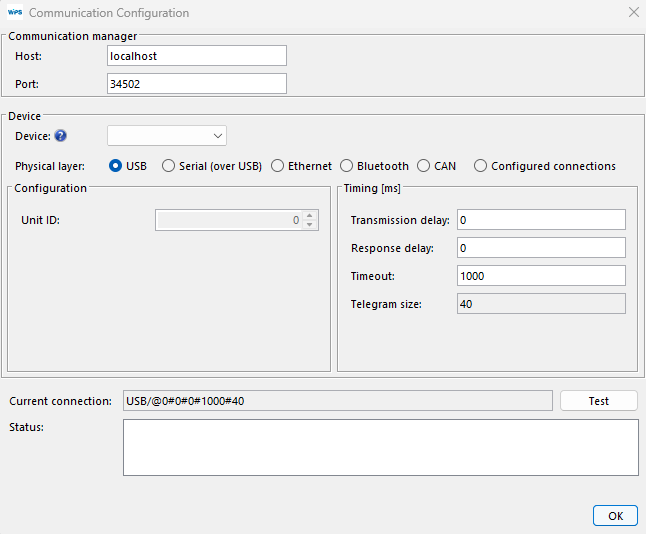
Task: Click the Transmission delay field
Action: pyautogui.click(x=540, y=220)
